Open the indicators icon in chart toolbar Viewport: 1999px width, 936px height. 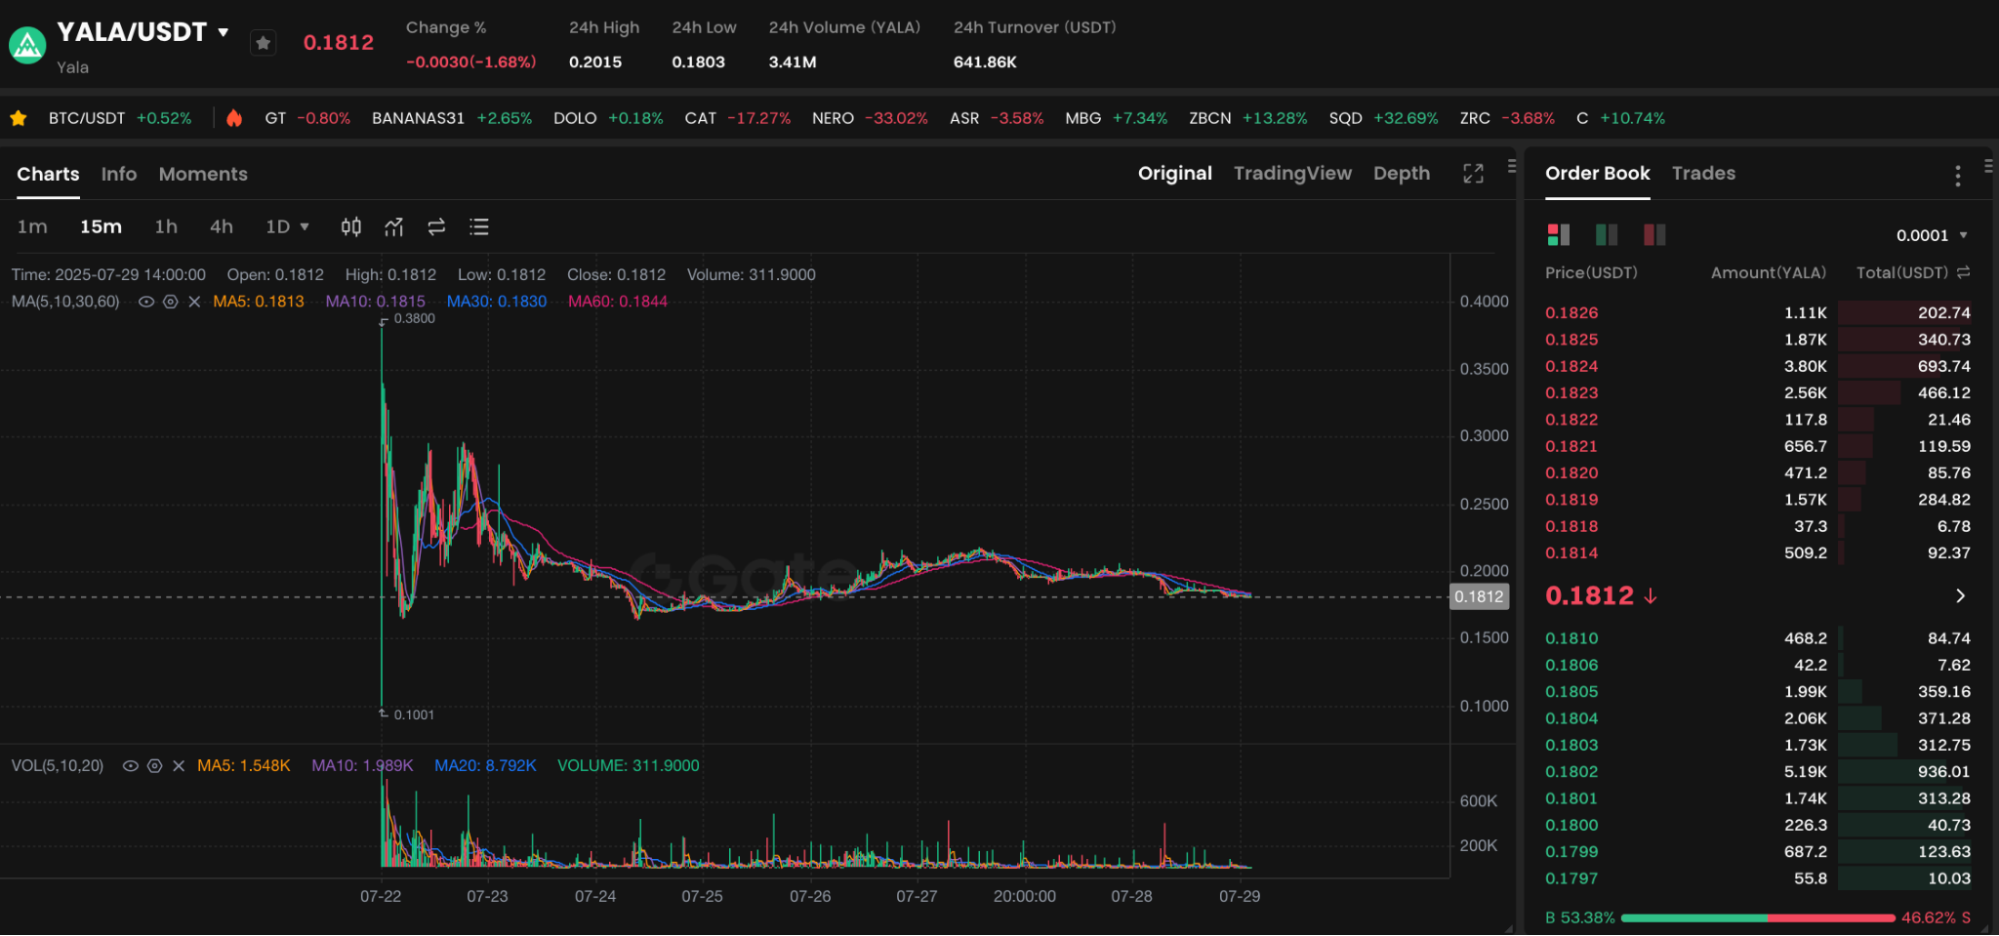click(x=394, y=227)
